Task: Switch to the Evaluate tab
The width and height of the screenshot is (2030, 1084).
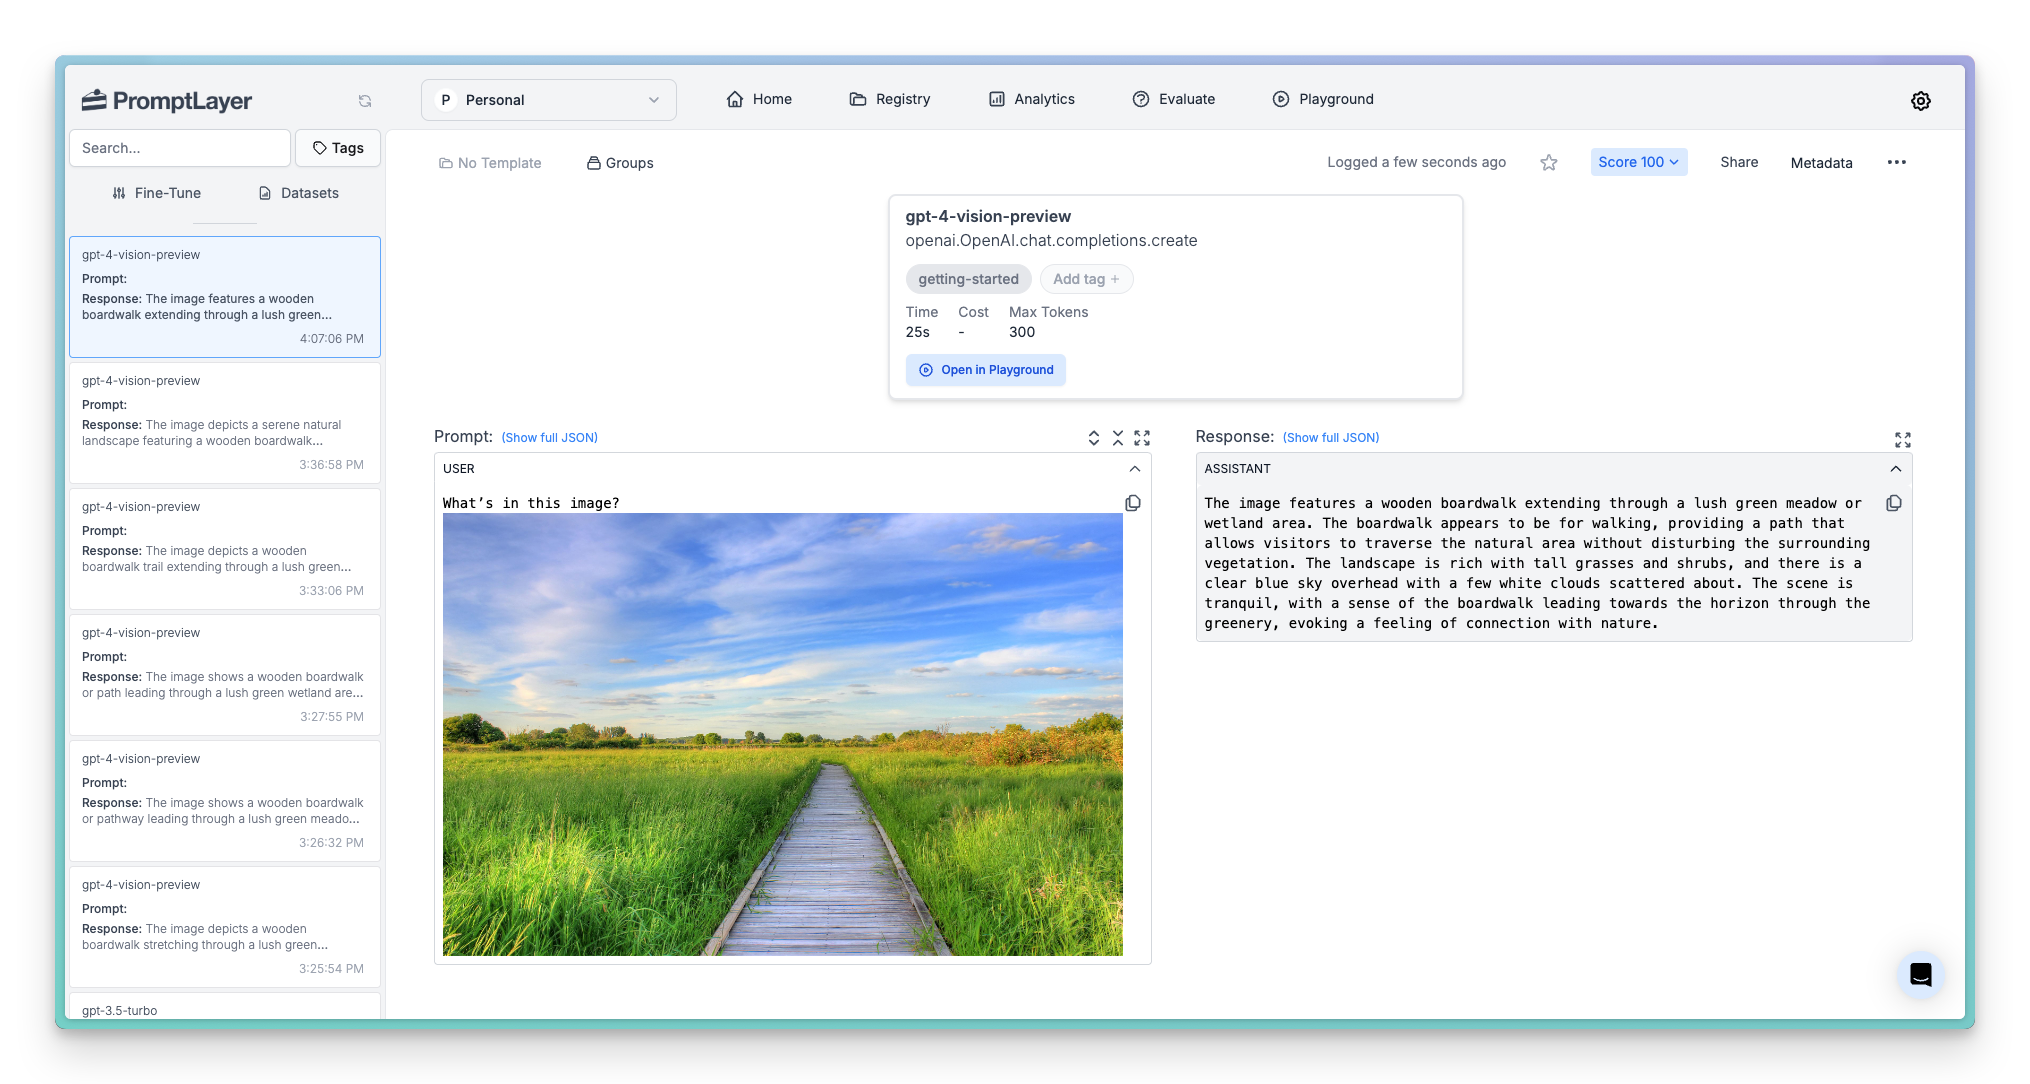Action: 1174,99
